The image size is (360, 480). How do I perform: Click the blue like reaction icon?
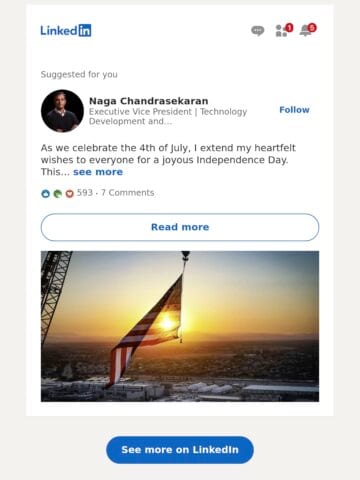(x=45, y=193)
